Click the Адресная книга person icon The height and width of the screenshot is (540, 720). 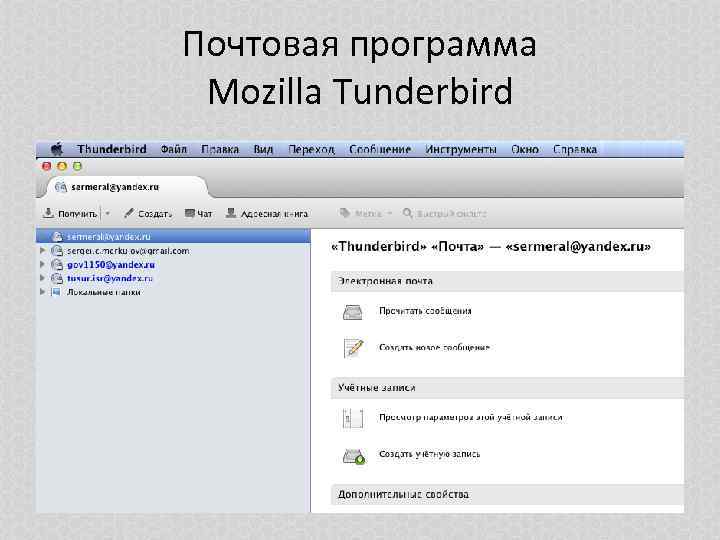[231, 213]
